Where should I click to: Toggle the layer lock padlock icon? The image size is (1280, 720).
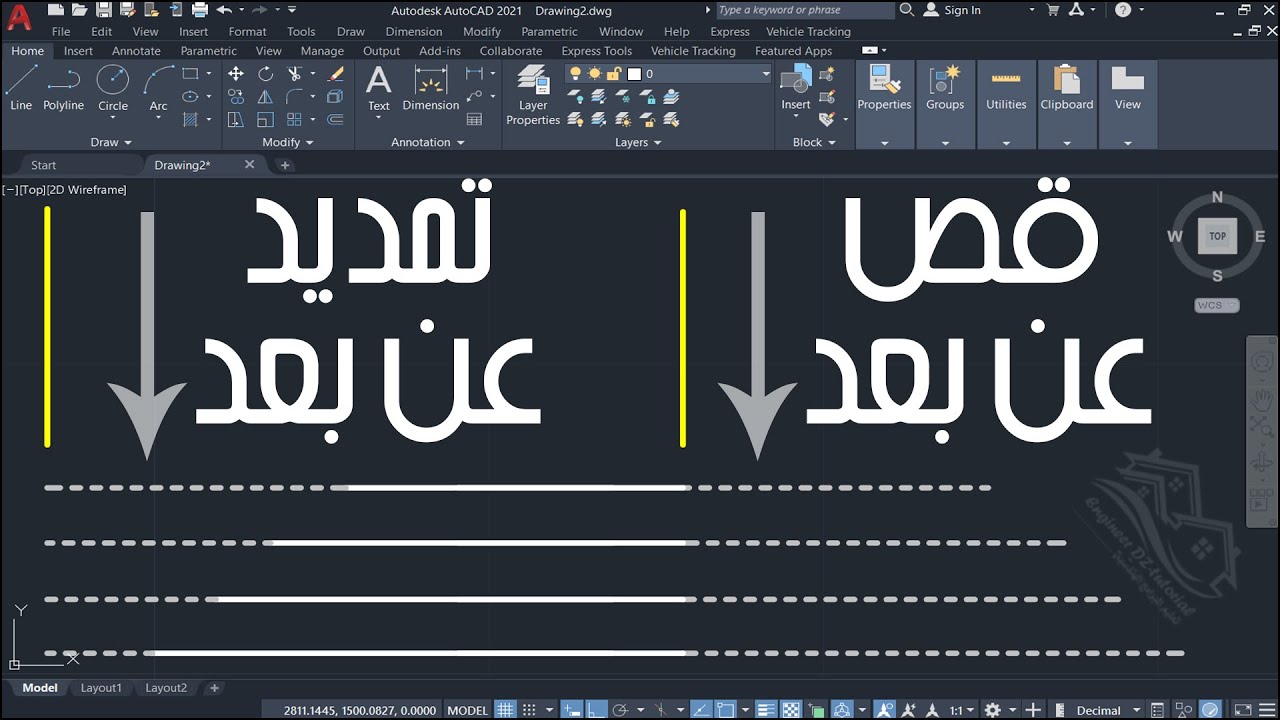click(614, 74)
